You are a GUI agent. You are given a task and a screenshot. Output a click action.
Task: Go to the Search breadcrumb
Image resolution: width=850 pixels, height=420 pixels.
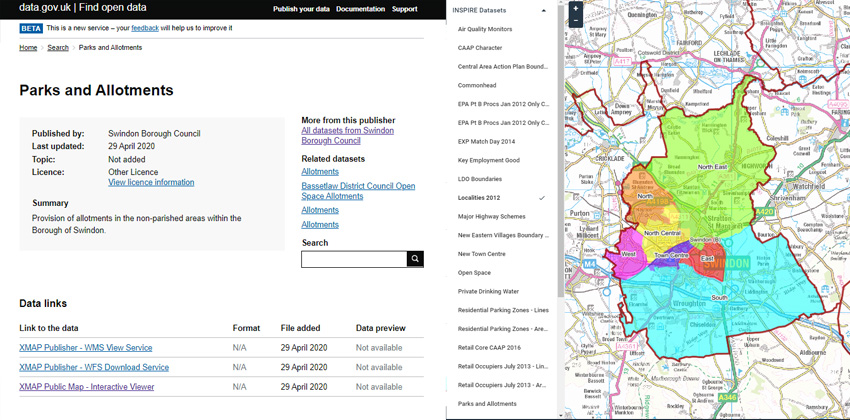click(58, 48)
